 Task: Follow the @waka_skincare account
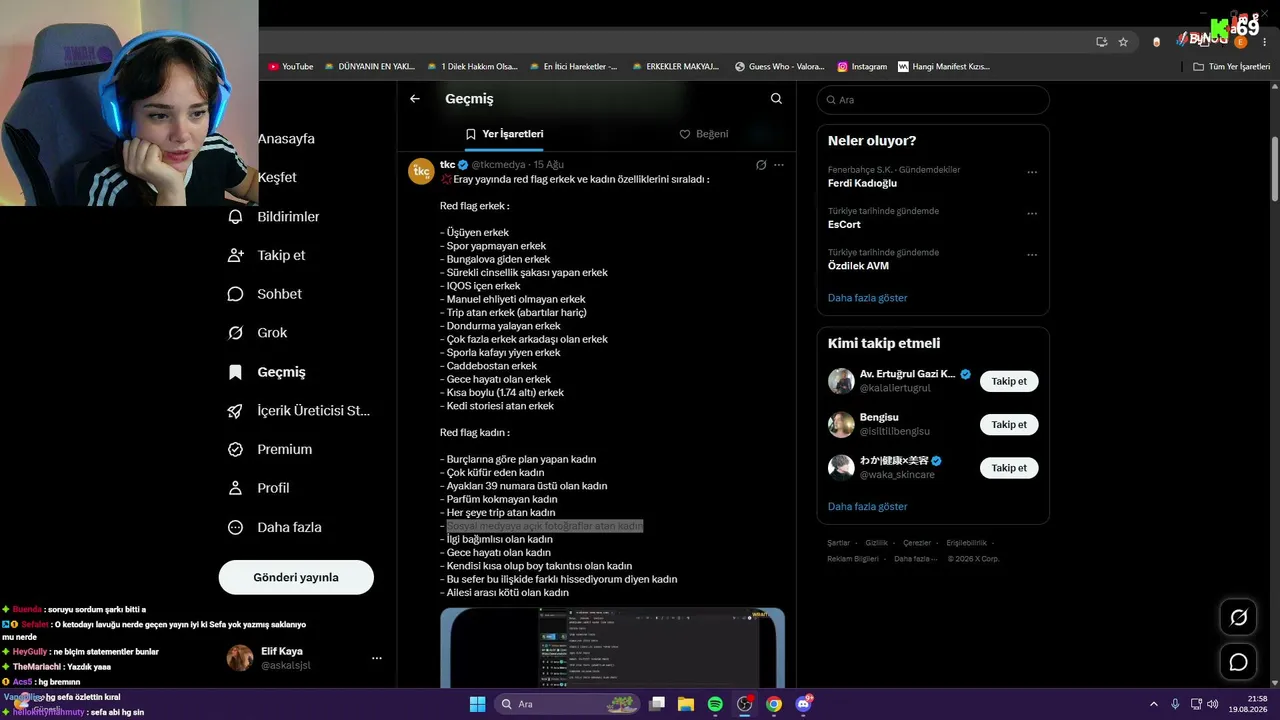[1009, 467]
